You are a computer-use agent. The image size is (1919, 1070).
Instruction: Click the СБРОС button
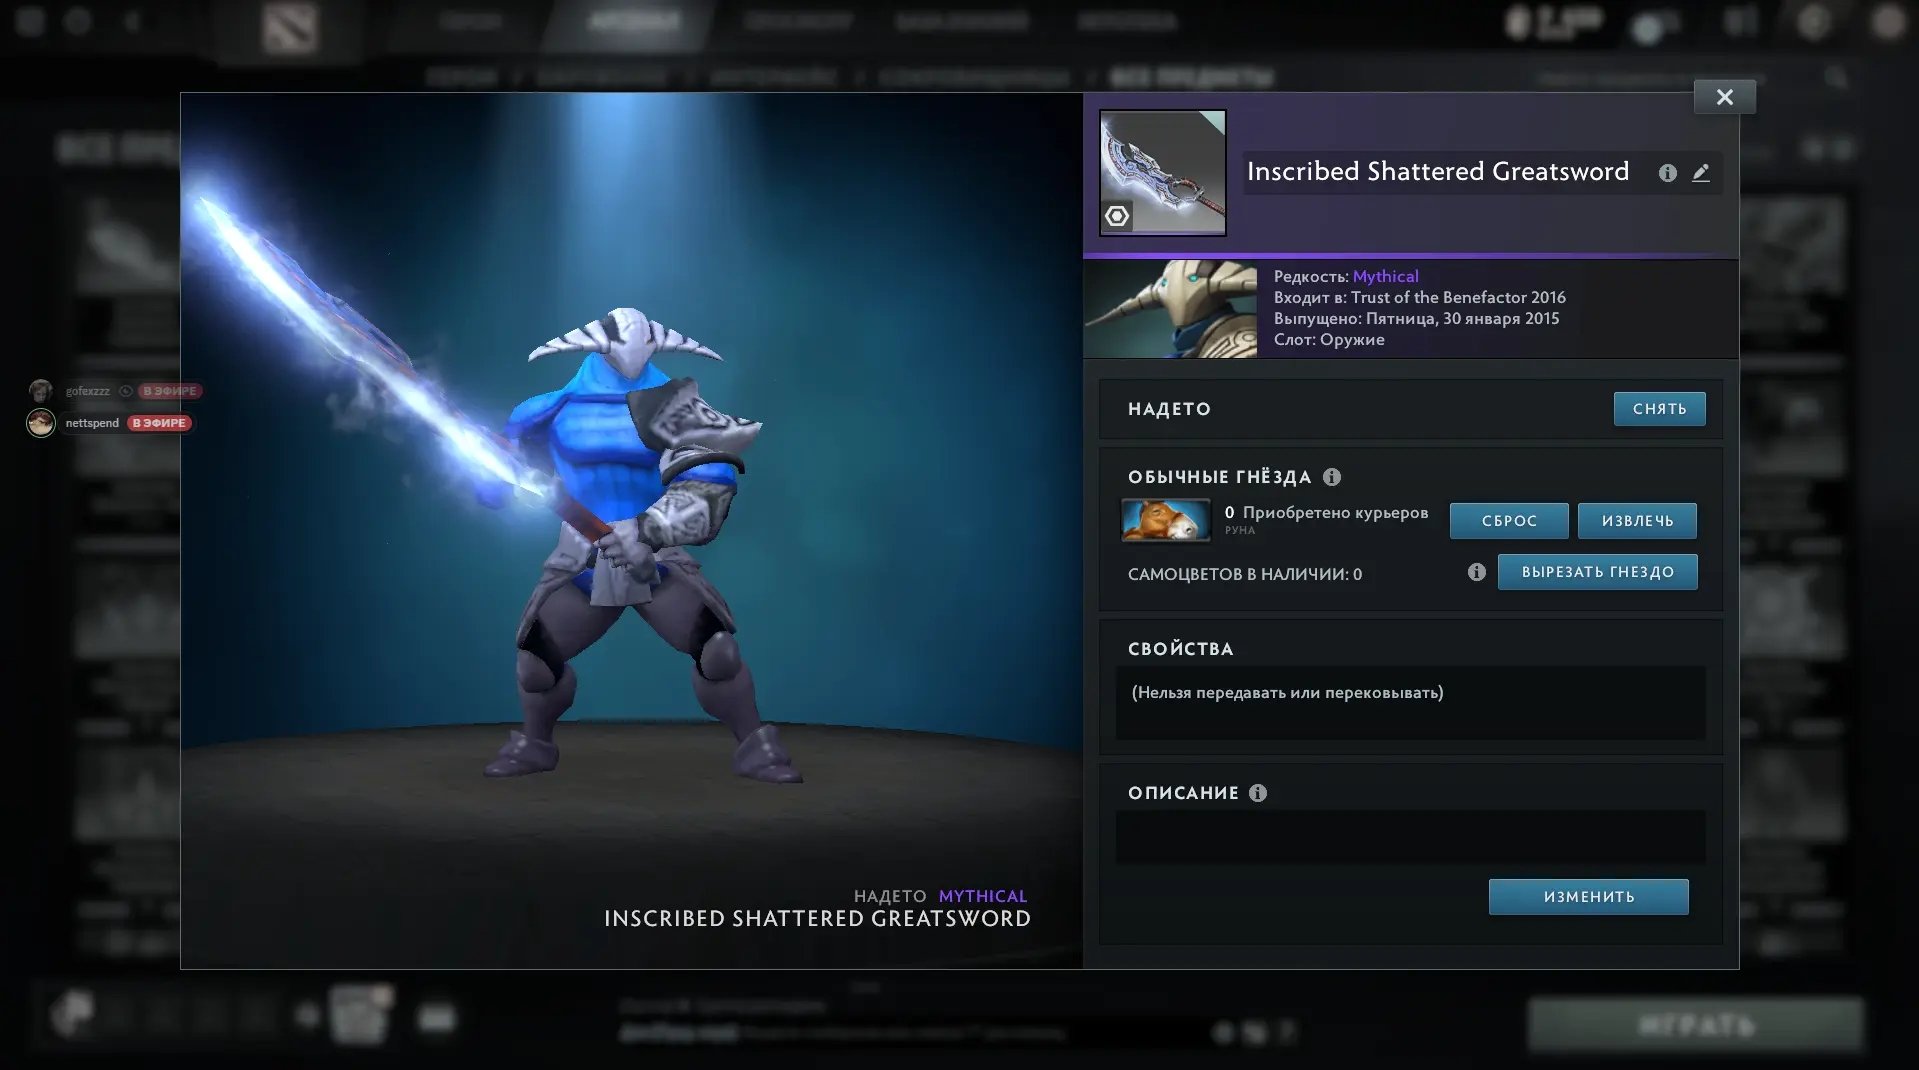pyautogui.click(x=1509, y=521)
